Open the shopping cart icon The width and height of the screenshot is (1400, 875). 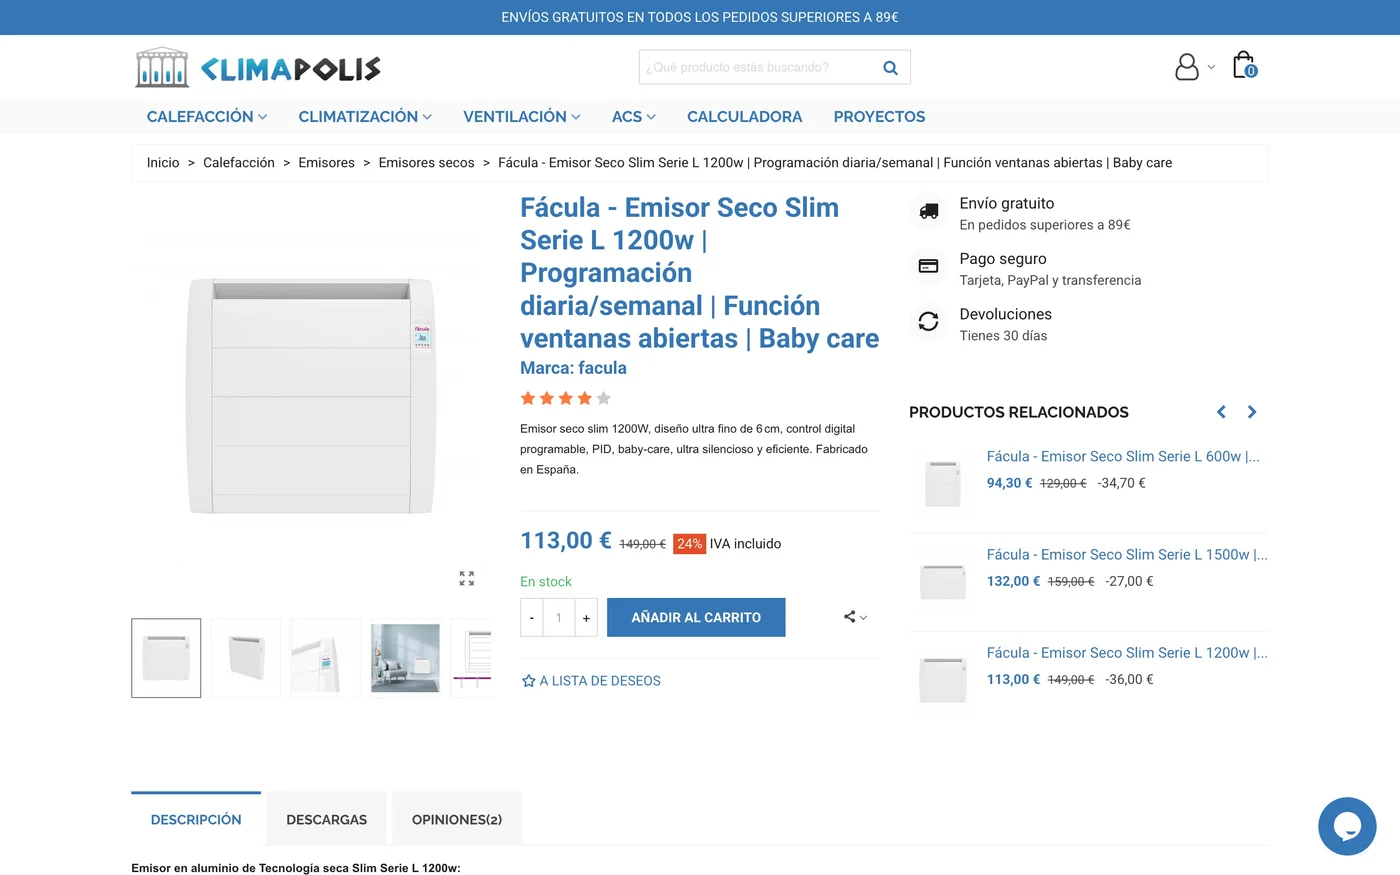click(1244, 65)
